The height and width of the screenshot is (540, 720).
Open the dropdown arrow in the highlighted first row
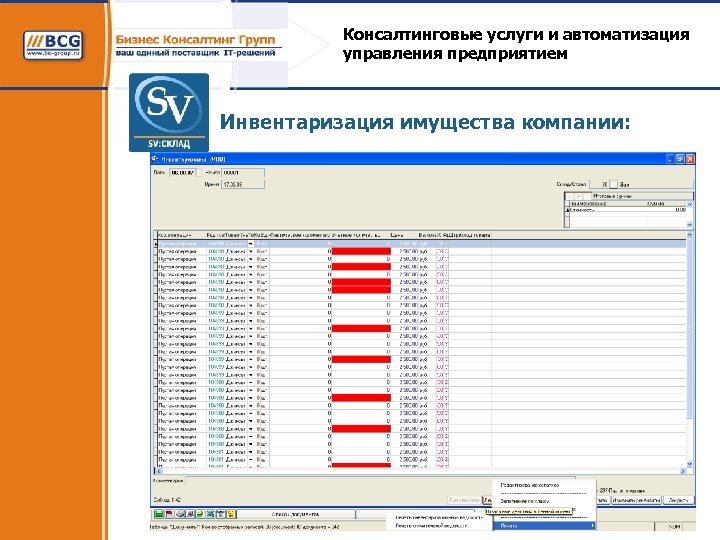pyautogui.click(x=251, y=244)
